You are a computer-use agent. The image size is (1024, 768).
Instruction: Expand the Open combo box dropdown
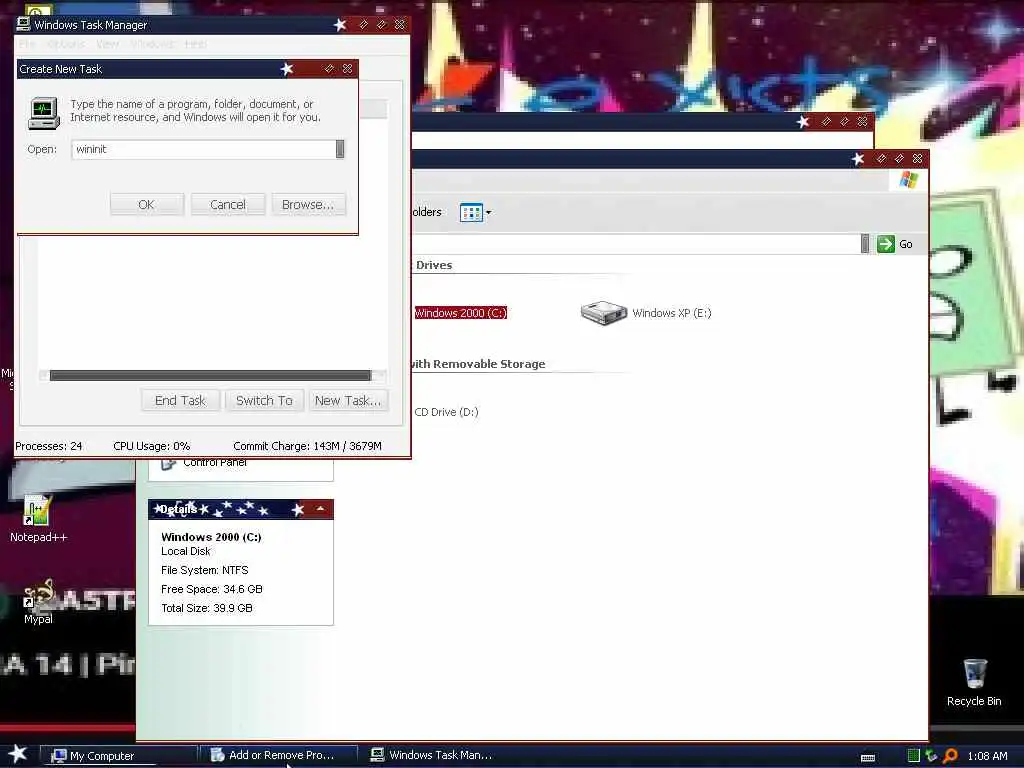340,149
